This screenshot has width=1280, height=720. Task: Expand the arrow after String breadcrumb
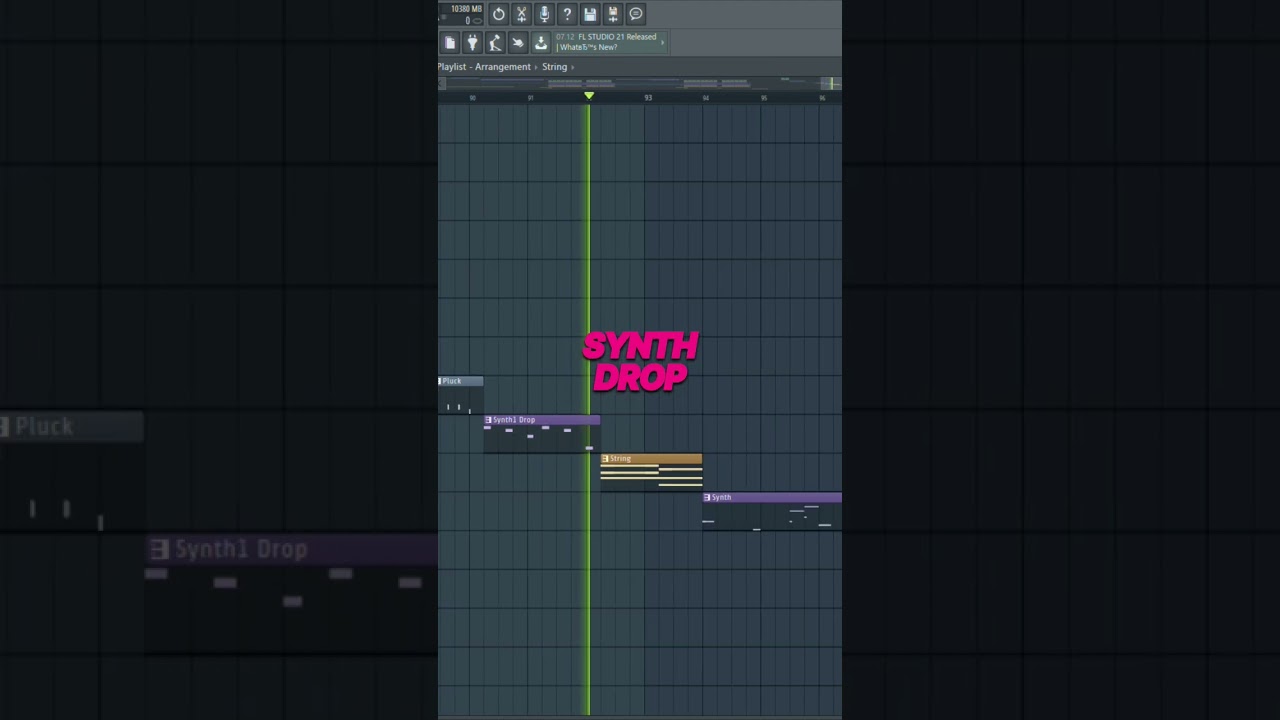point(573,67)
